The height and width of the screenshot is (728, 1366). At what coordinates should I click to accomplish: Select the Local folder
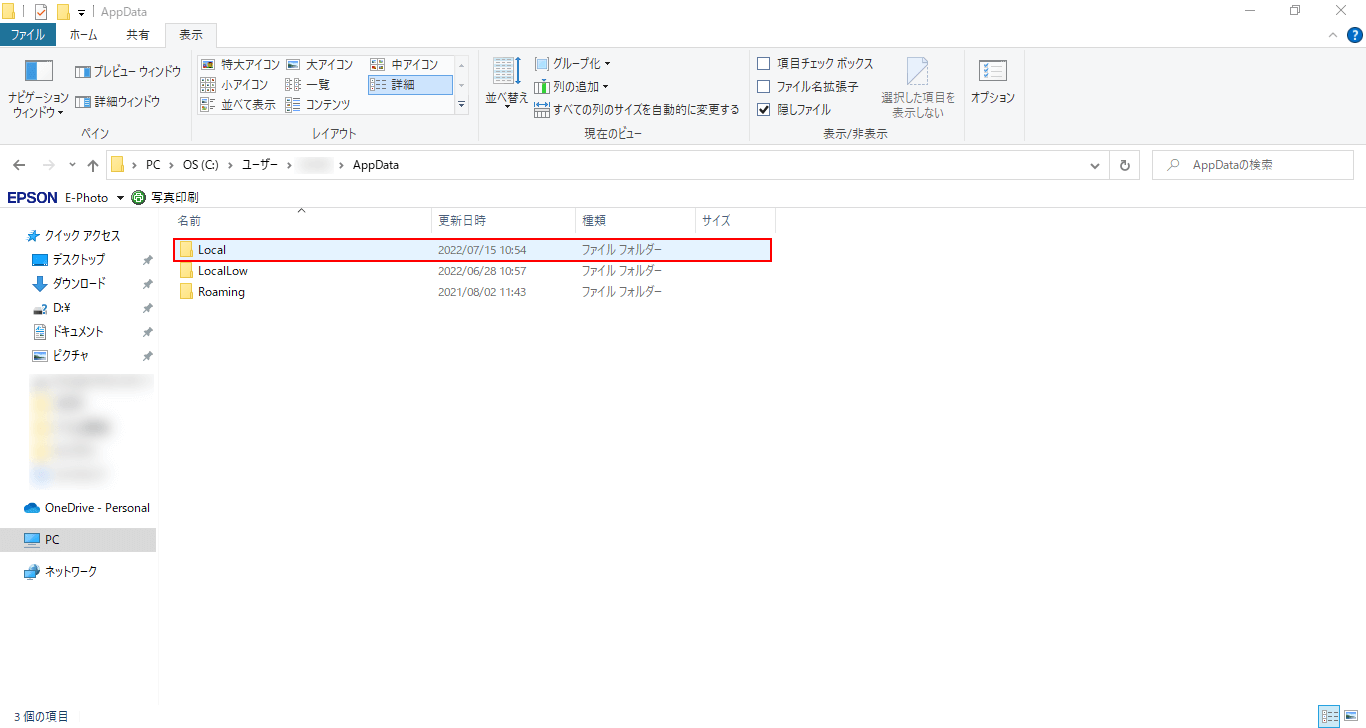(x=472, y=250)
